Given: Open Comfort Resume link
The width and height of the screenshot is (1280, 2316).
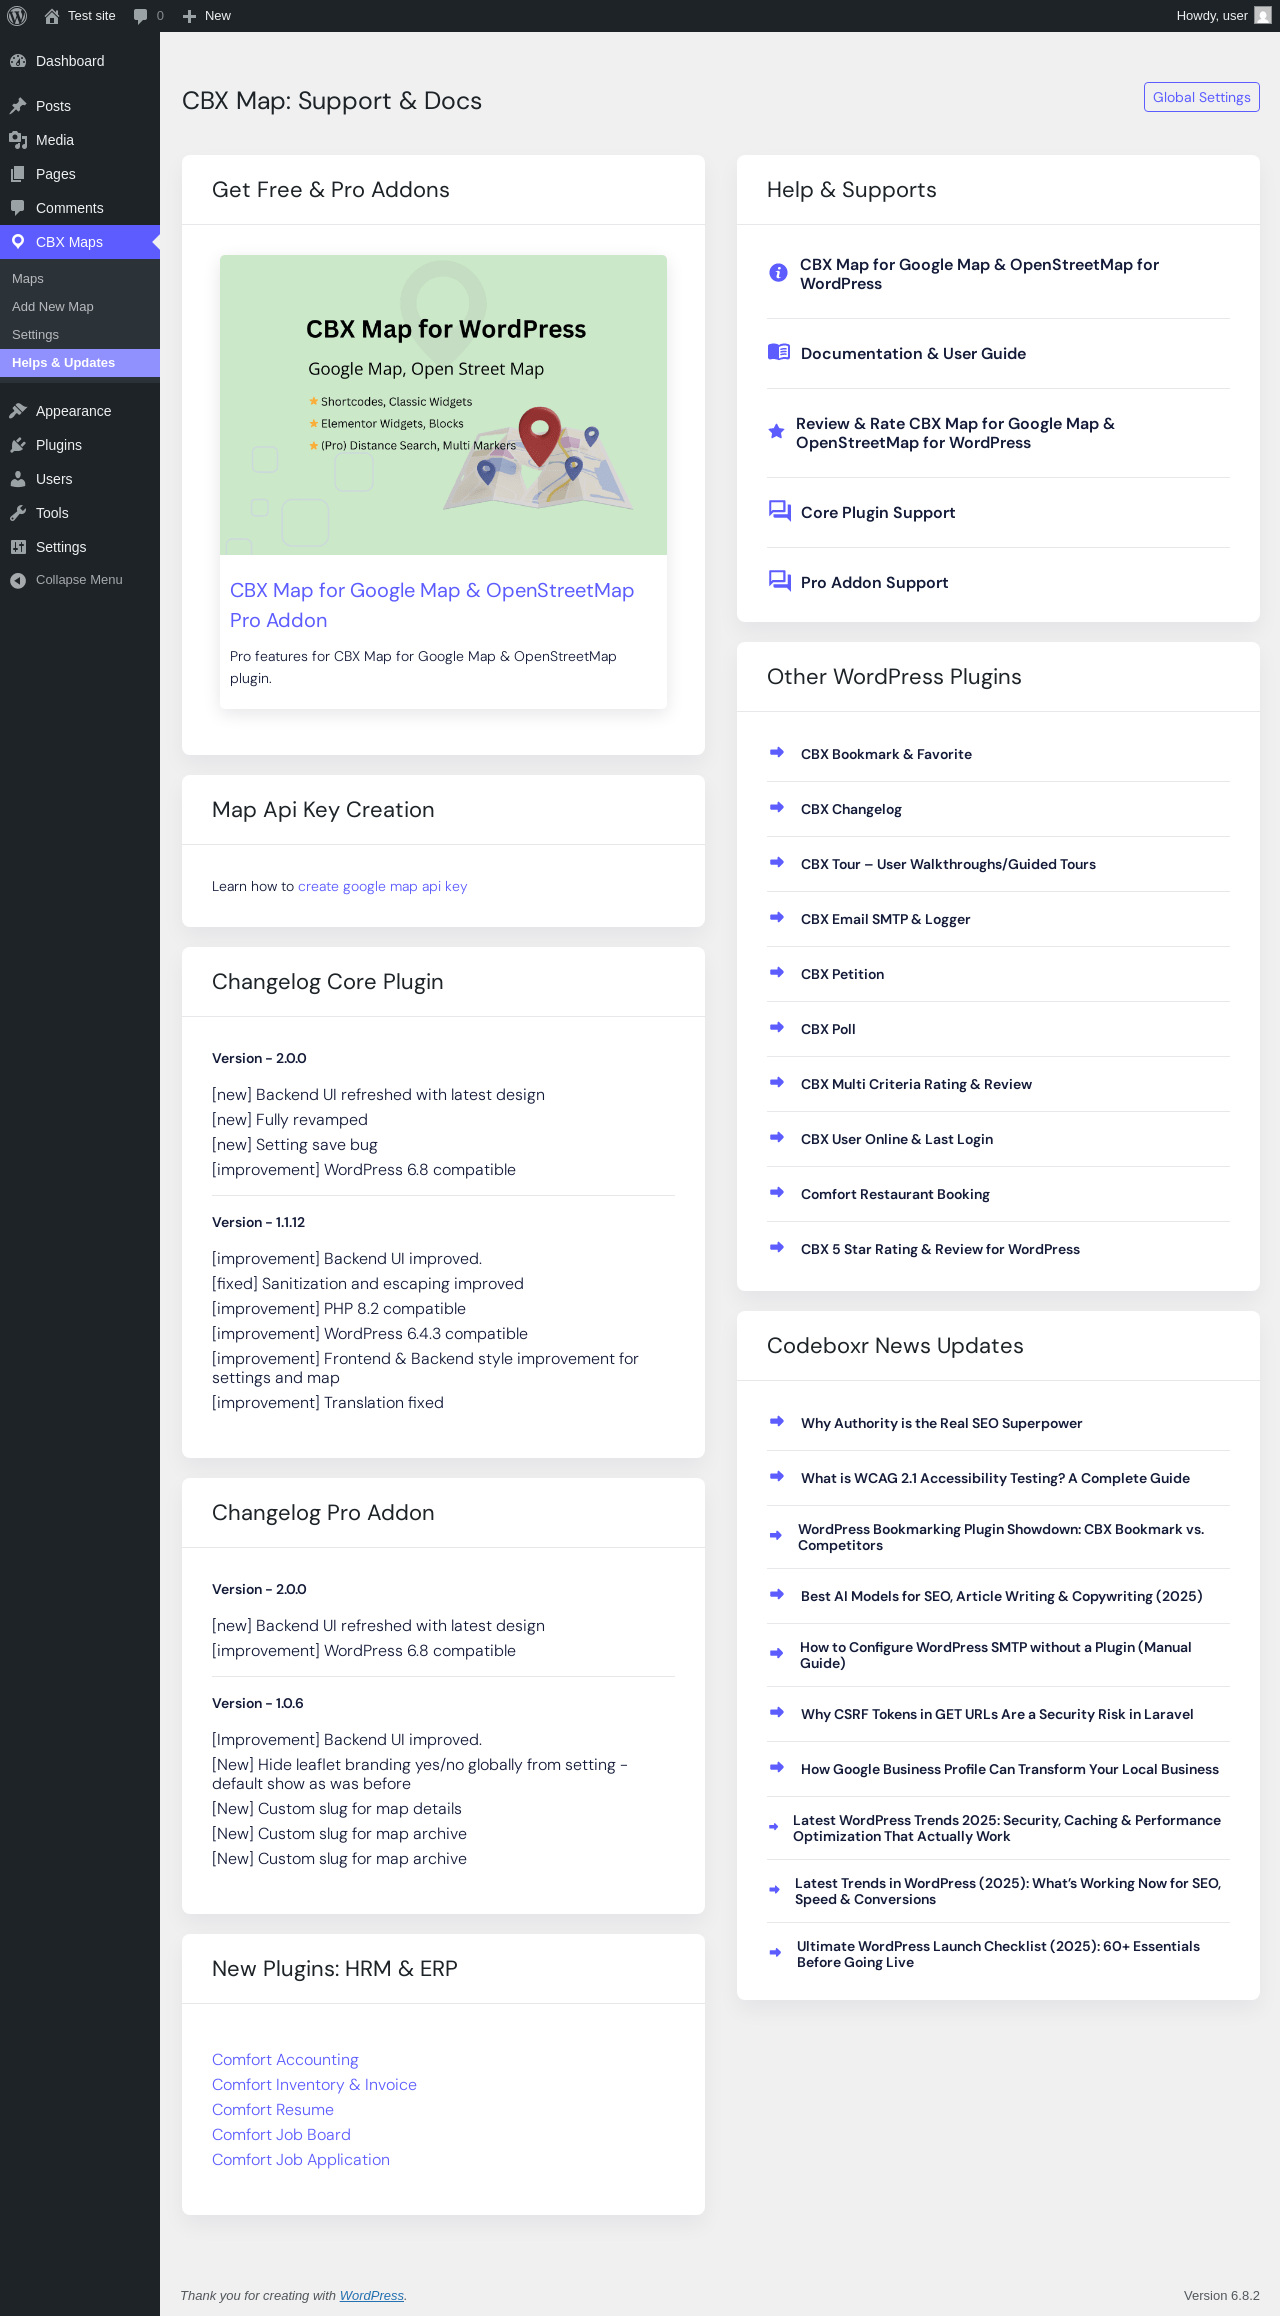Looking at the screenshot, I should (x=273, y=2109).
